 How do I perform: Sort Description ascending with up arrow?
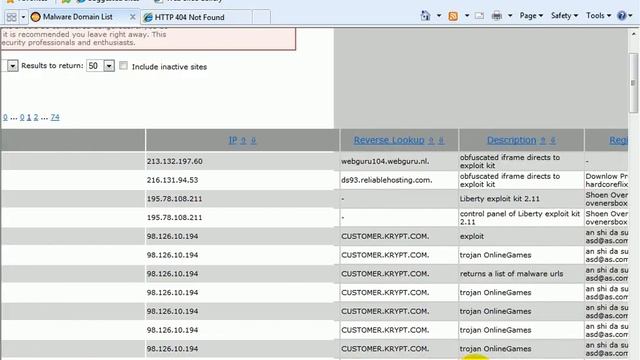543,140
